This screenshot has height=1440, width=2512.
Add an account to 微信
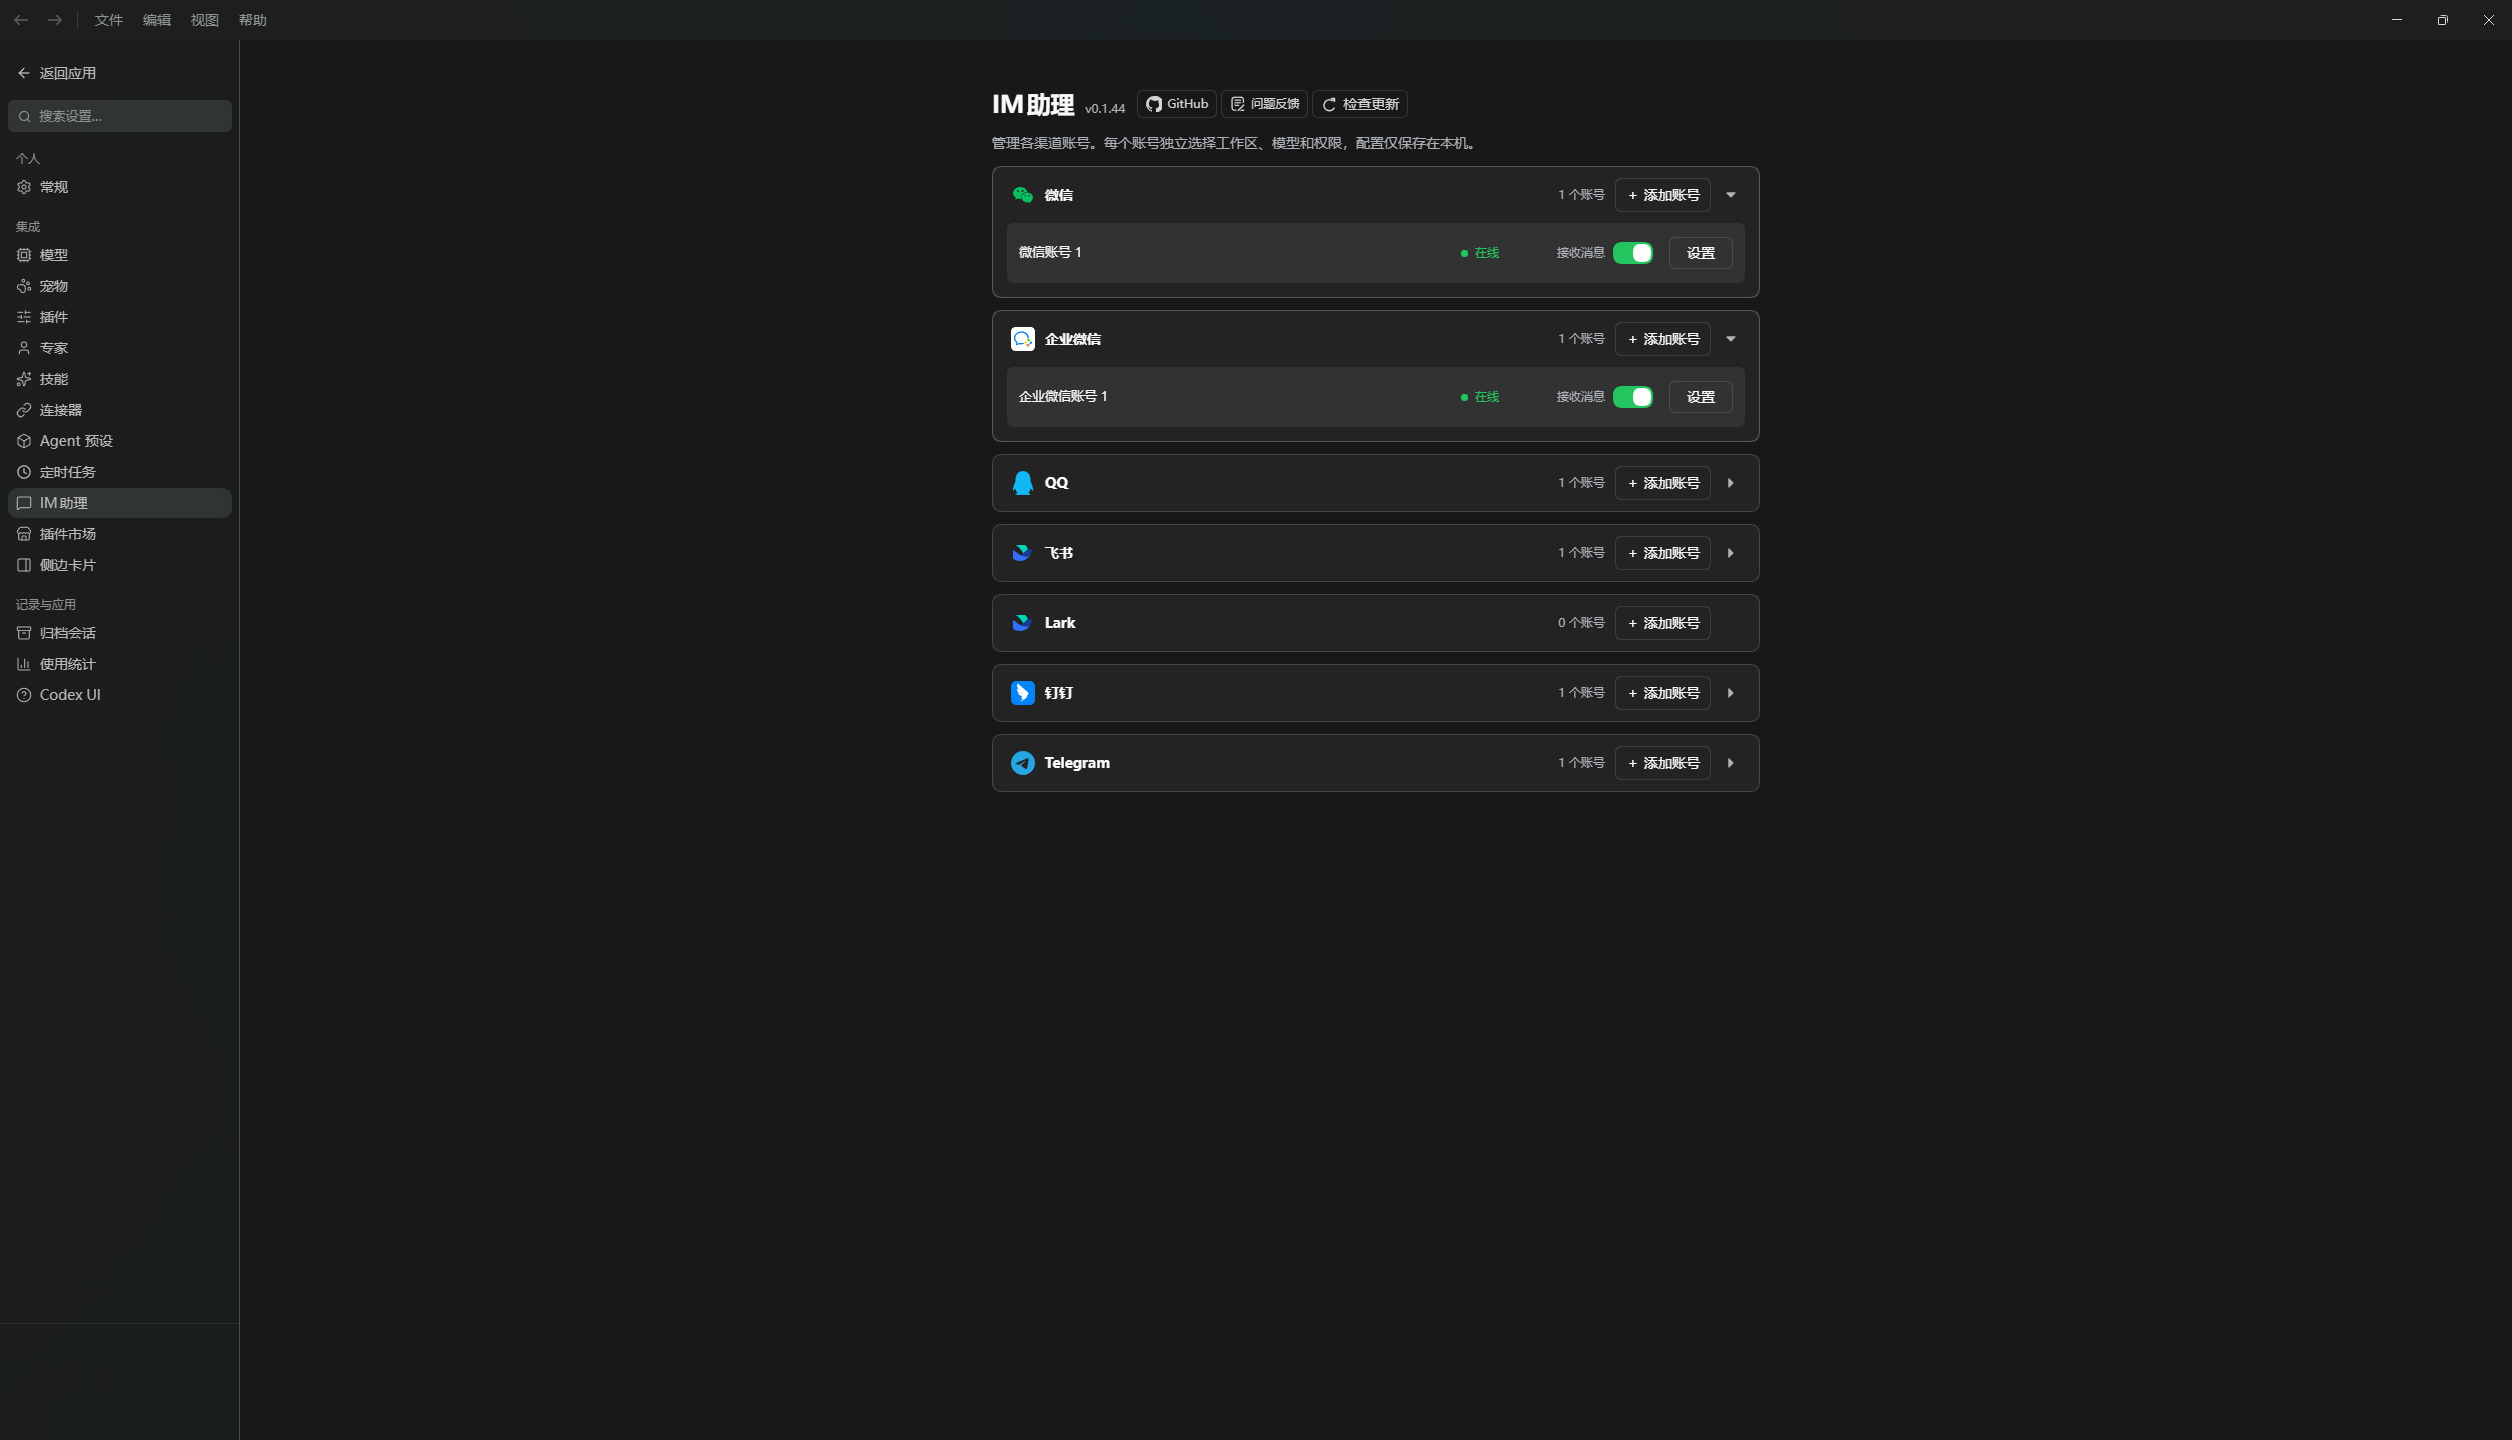click(1663, 195)
